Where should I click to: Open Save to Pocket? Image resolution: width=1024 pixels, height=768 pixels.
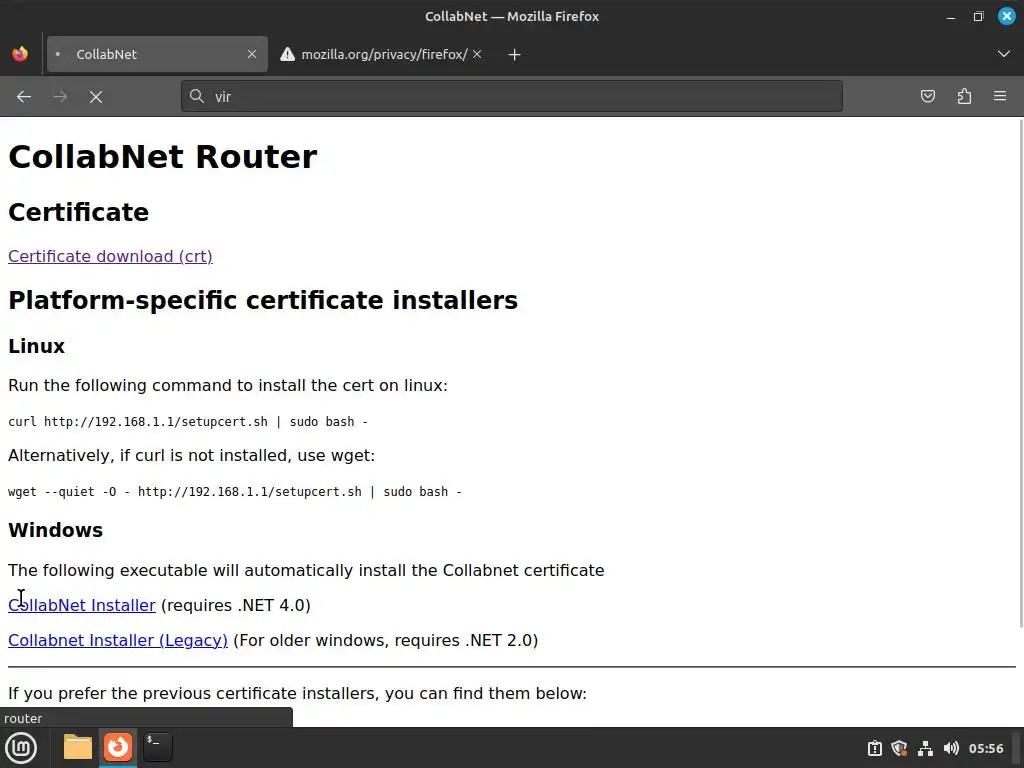pyautogui.click(x=927, y=97)
